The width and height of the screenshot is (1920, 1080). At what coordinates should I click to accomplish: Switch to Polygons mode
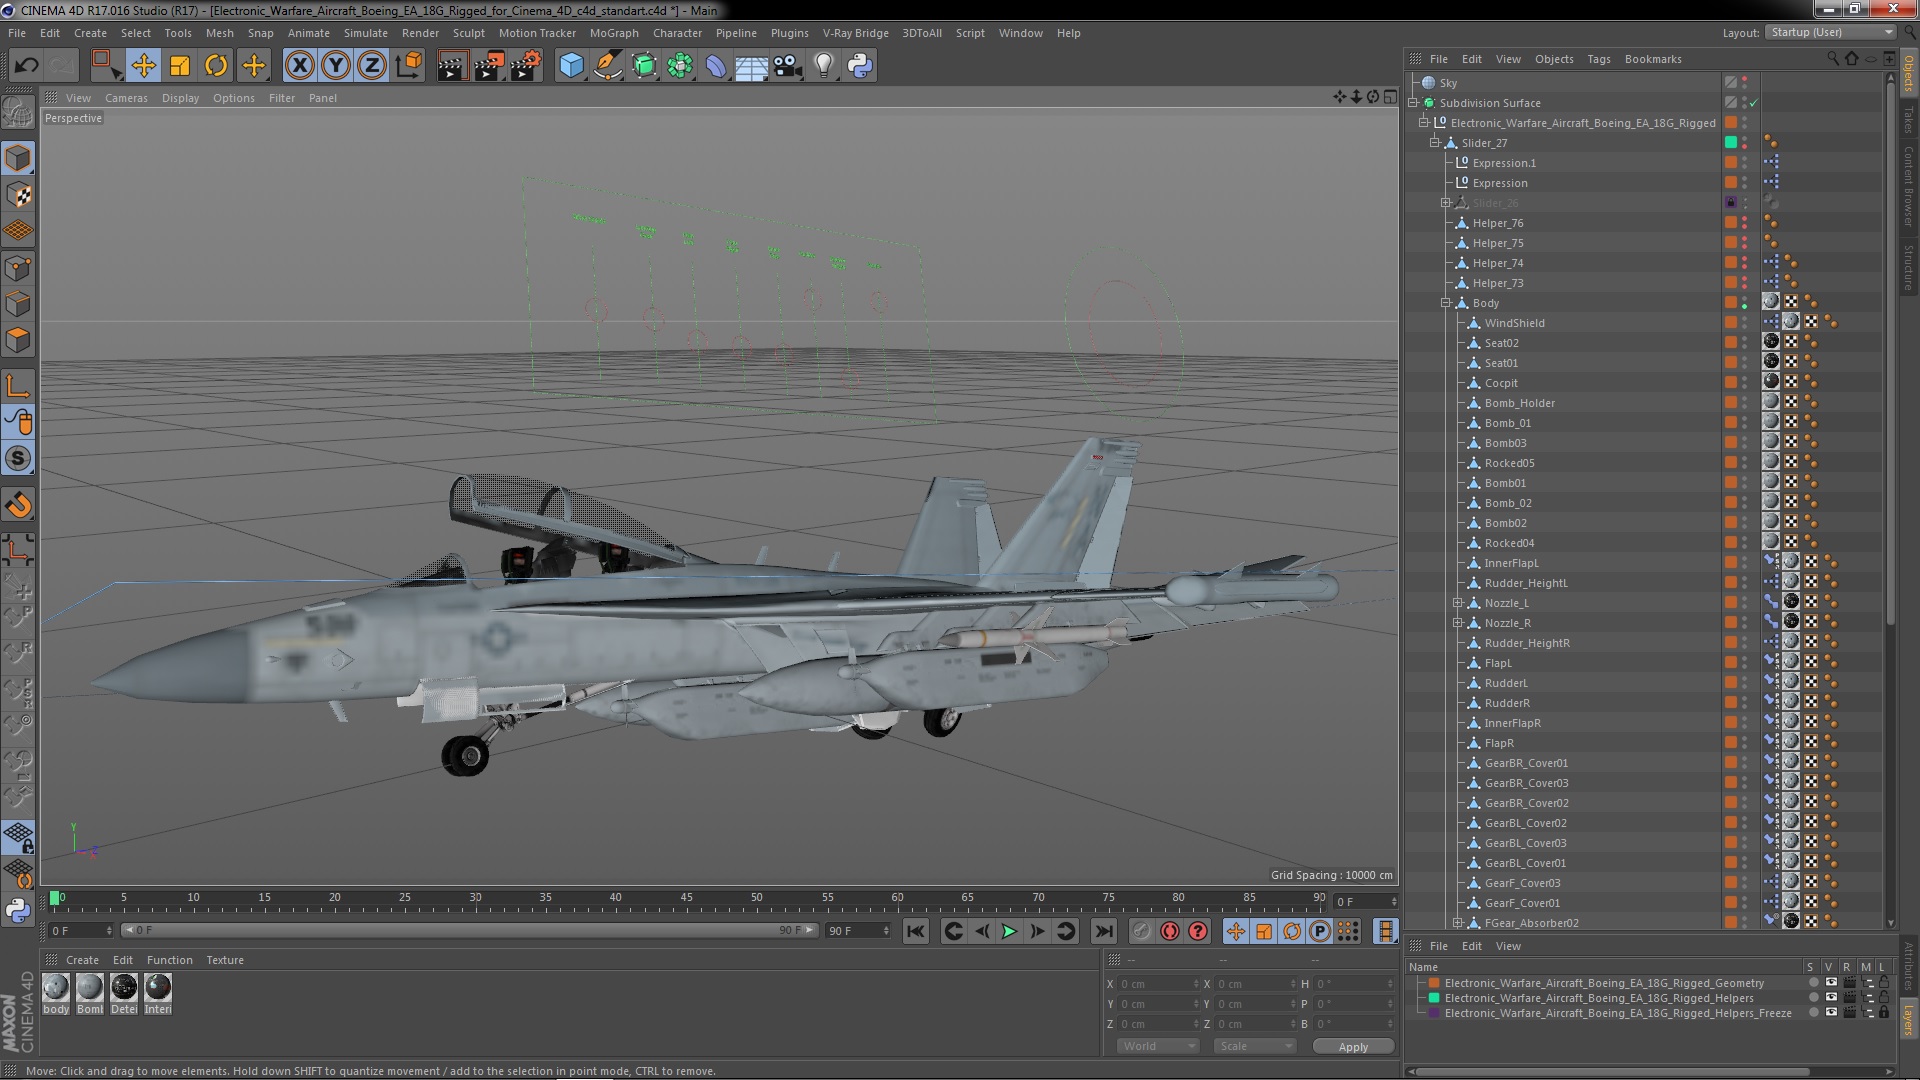pos(18,340)
